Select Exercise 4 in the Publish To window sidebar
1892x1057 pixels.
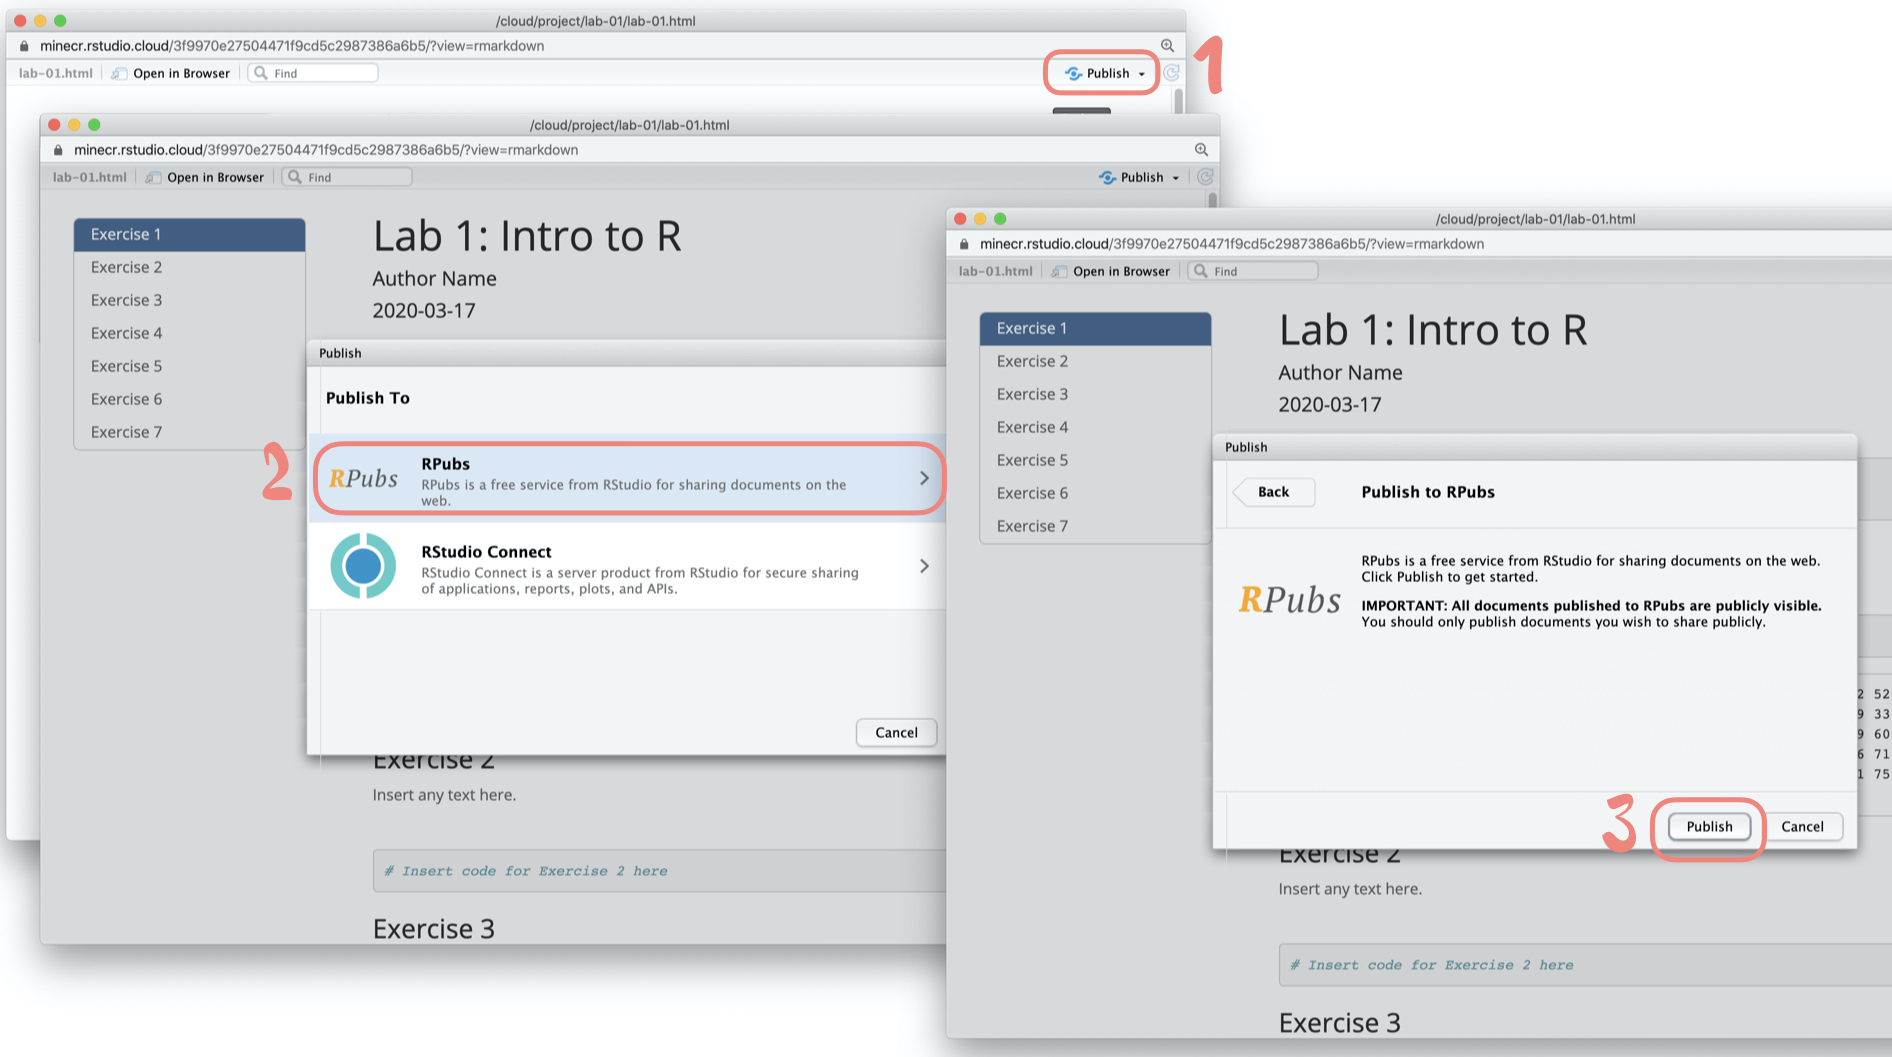coord(126,333)
